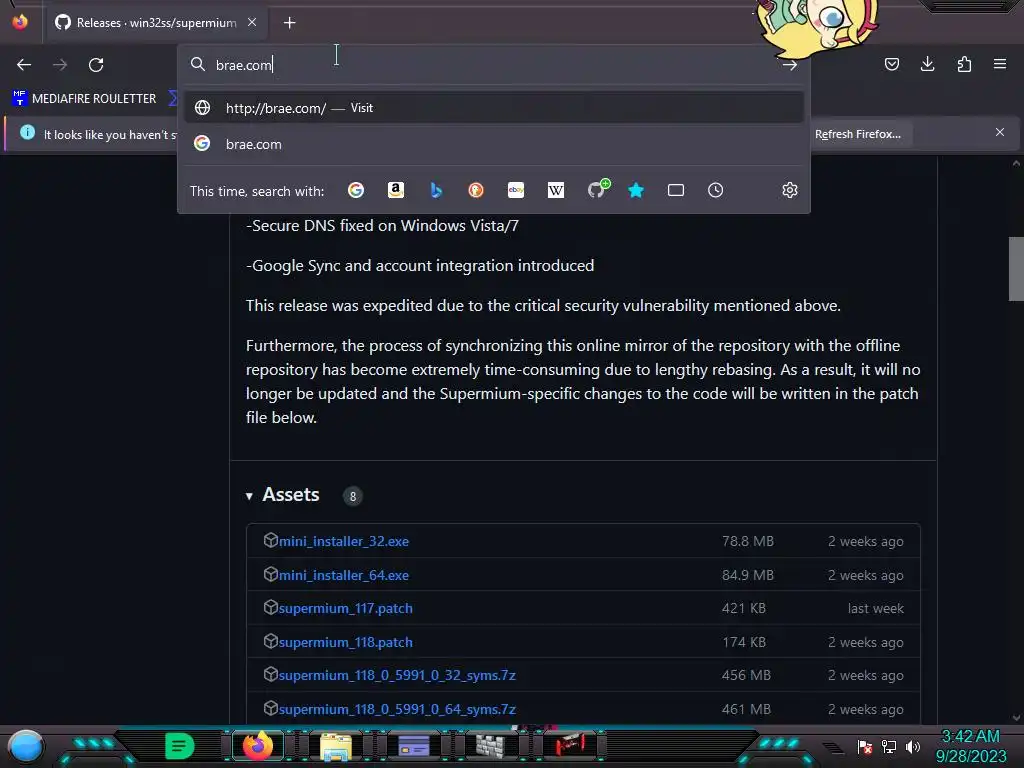The image size is (1024, 768).
Task: Go forward with the forward arrow
Action: (60, 65)
